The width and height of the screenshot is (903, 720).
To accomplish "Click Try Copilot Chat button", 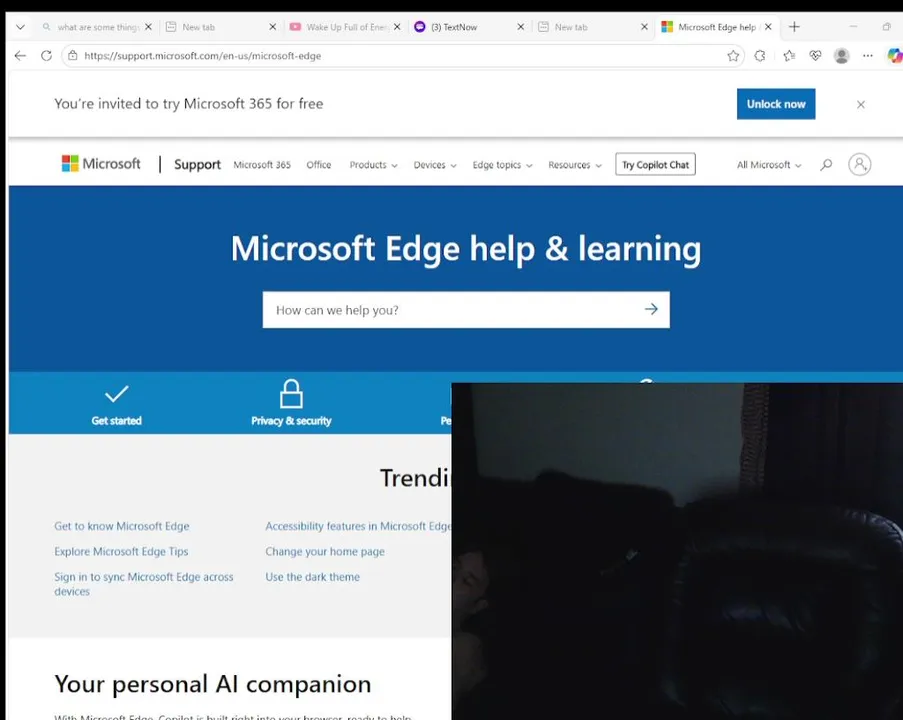I will point(655,164).
